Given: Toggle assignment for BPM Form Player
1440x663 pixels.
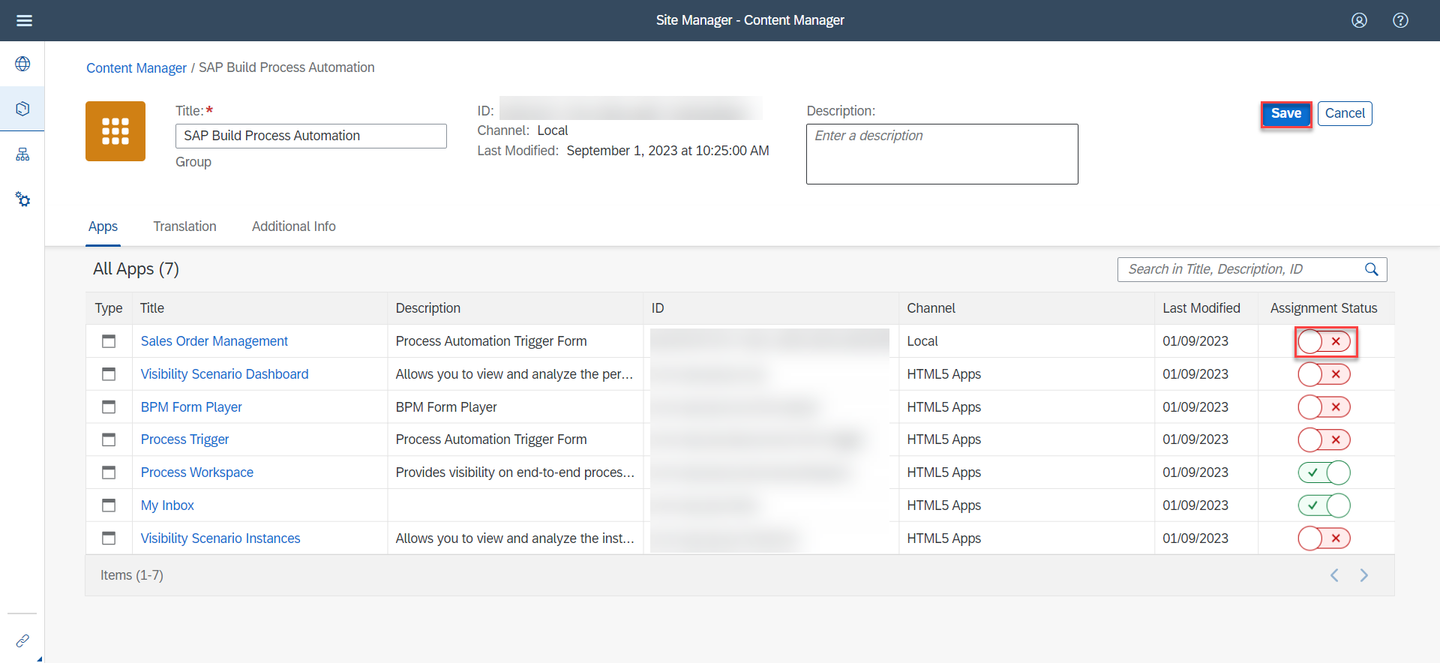Looking at the screenshot, I should coord(1324,407).
